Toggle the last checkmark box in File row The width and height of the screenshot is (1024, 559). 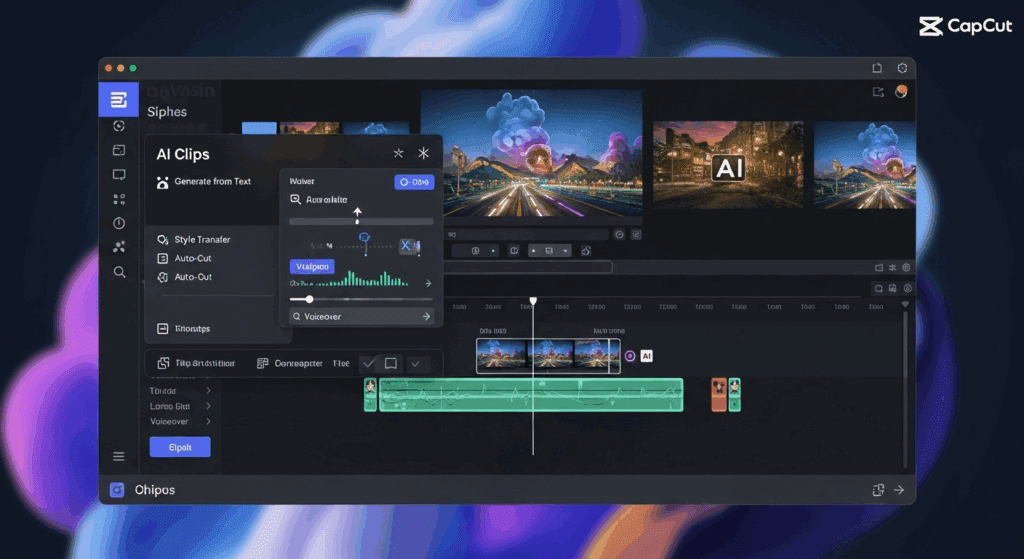tap(415, 364)
